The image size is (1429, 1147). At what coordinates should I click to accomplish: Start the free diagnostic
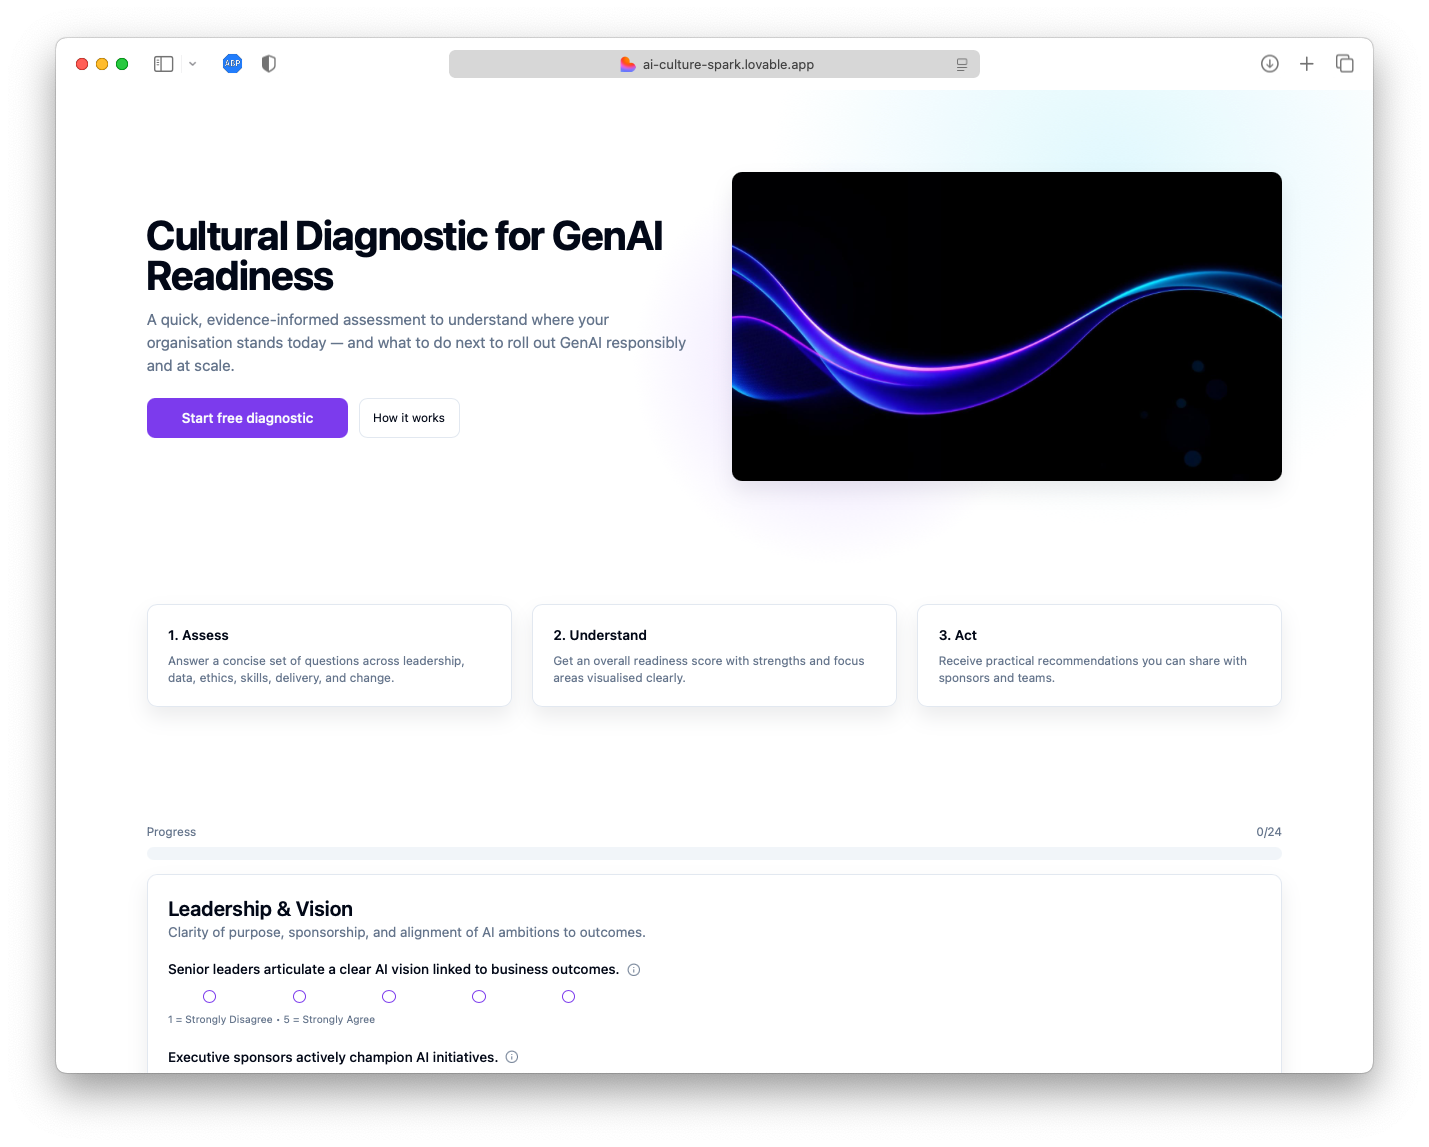pyautogui.click(x=247, y=418)
